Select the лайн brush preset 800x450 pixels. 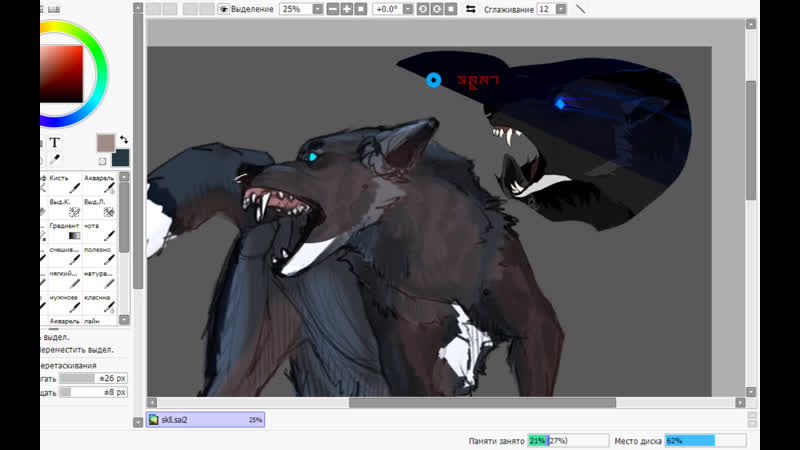[99, 321]
